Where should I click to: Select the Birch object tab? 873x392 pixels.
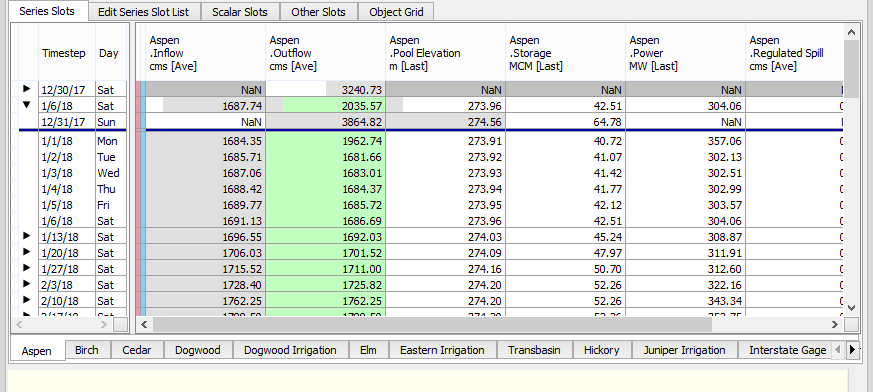[87, 350]
